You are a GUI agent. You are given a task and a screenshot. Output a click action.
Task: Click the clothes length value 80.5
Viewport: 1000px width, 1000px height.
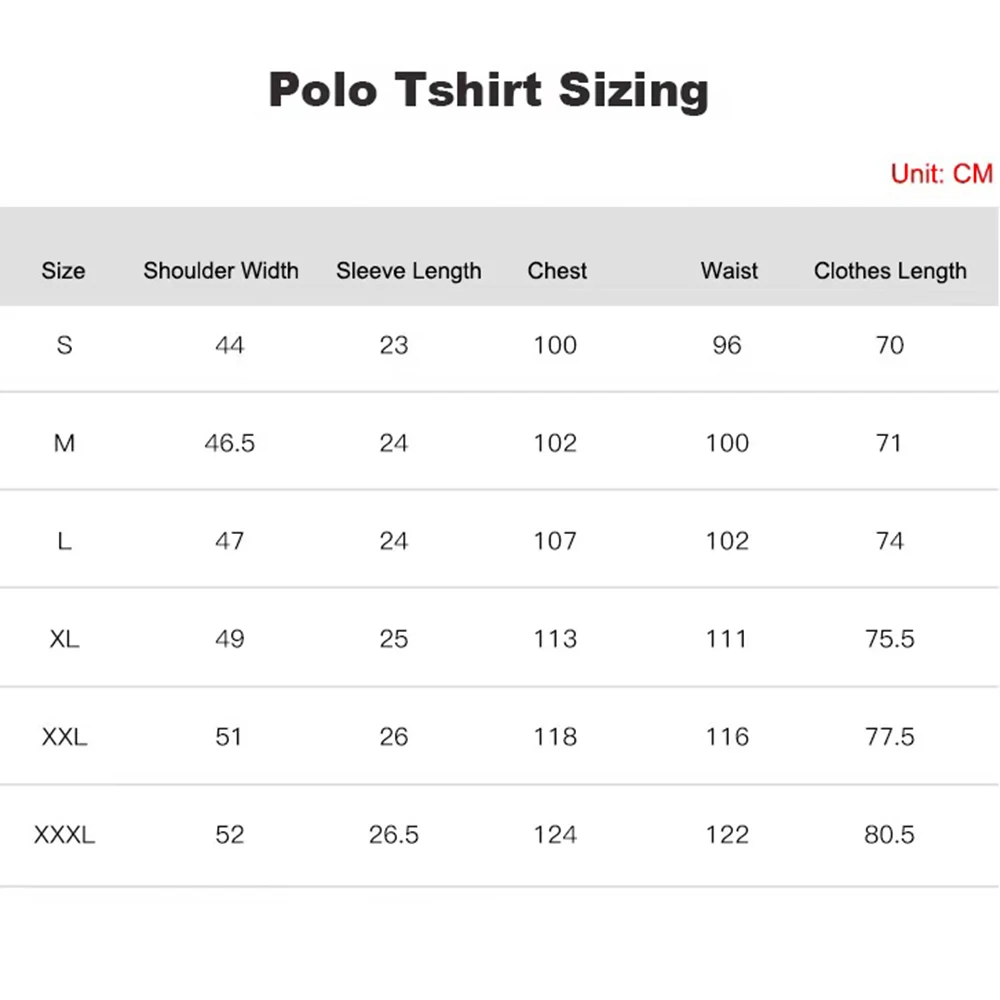click(x=889, y=835)
